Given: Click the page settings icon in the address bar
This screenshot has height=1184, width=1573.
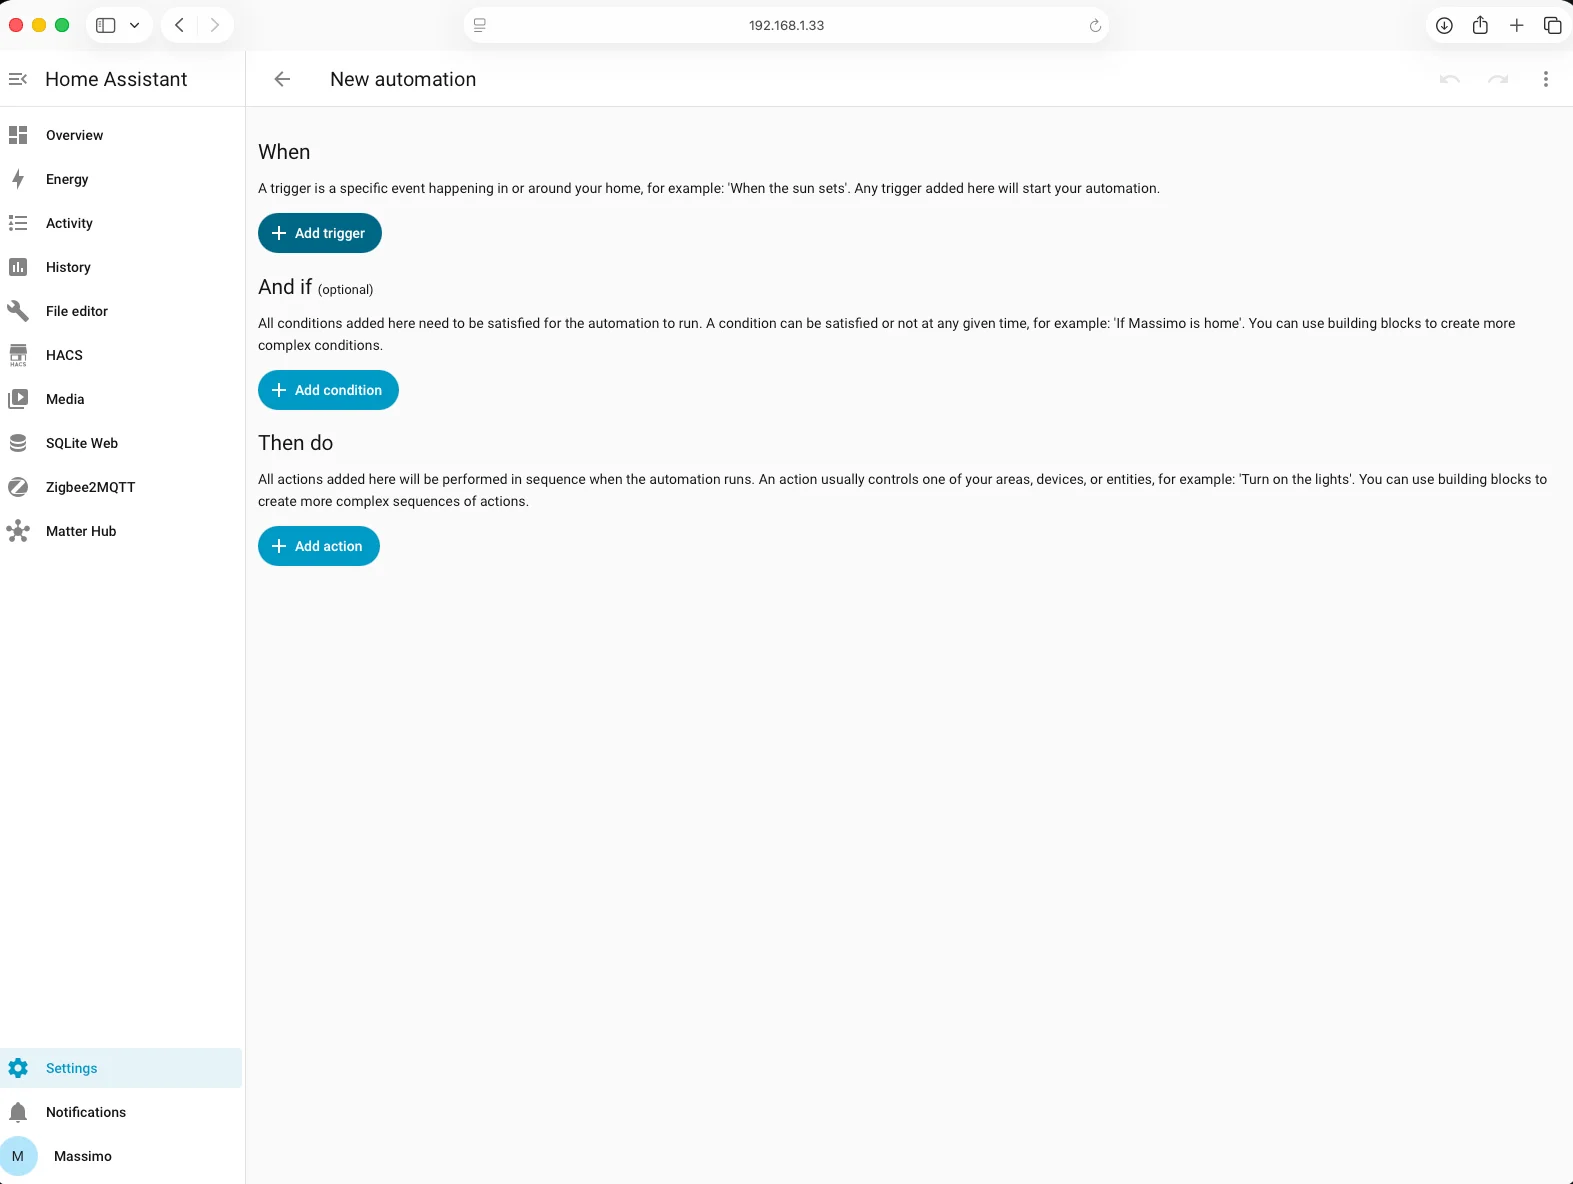Looking at the screenshot, I should pyautogui.click(x=480, y=25).
